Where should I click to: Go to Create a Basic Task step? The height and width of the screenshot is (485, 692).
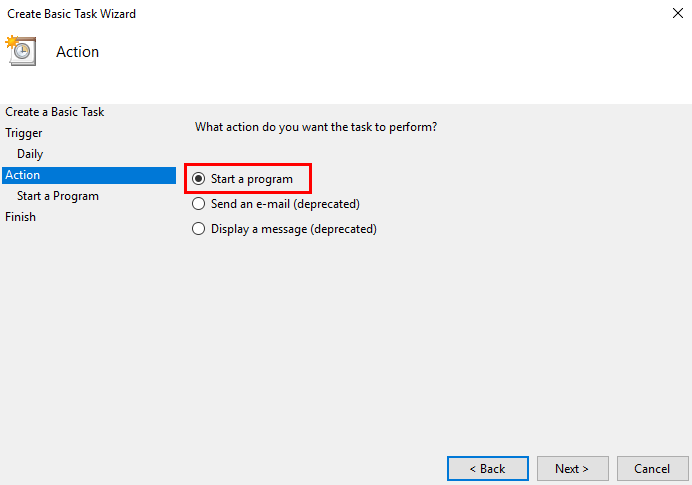[54, 112]
